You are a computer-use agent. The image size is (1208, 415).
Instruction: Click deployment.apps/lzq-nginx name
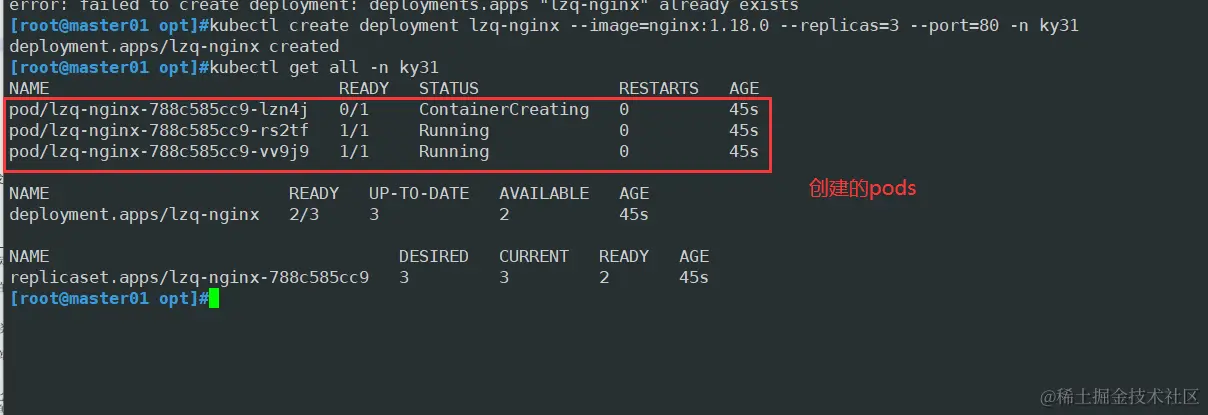coord(134,214)
